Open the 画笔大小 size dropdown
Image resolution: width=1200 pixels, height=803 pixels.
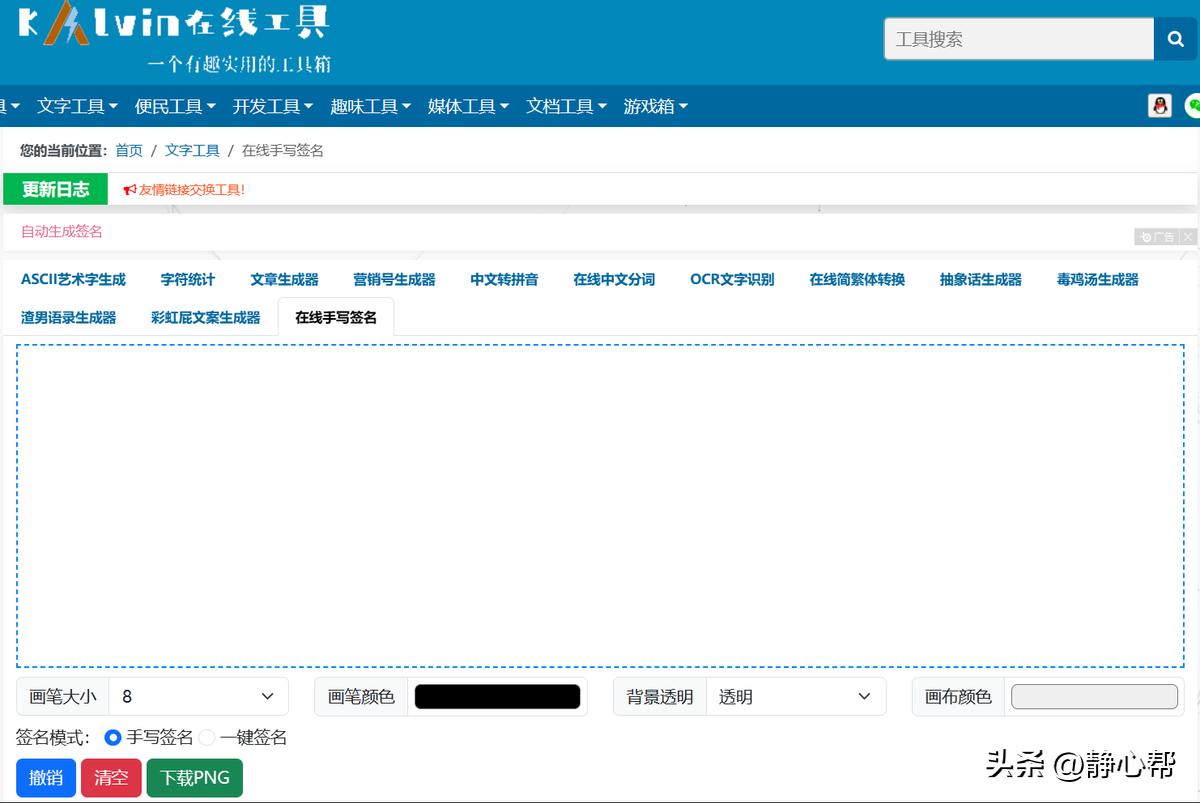(x=200, y=696)
